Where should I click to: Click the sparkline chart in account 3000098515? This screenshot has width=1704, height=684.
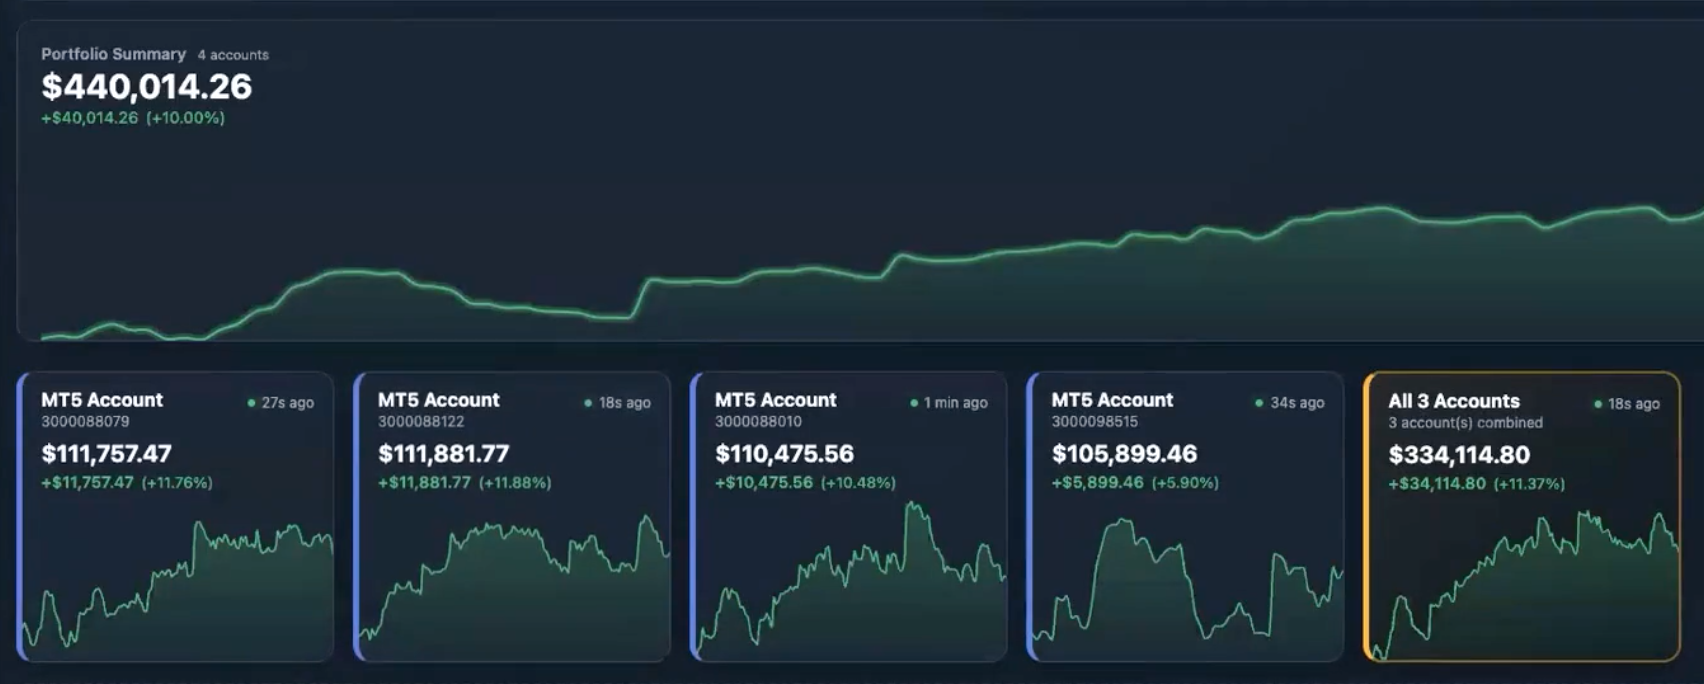(1189, 588)
